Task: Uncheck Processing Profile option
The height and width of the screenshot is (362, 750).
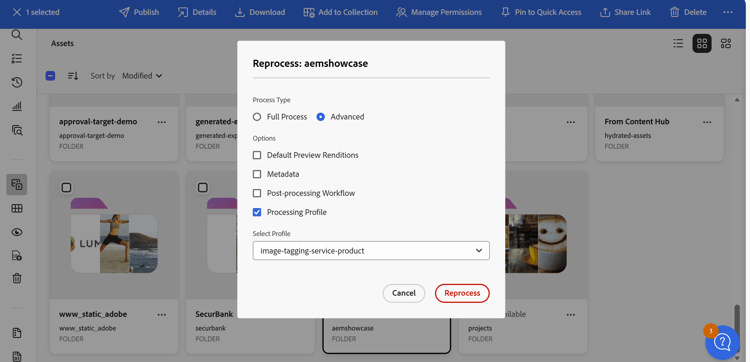Action: pos(257,212)
